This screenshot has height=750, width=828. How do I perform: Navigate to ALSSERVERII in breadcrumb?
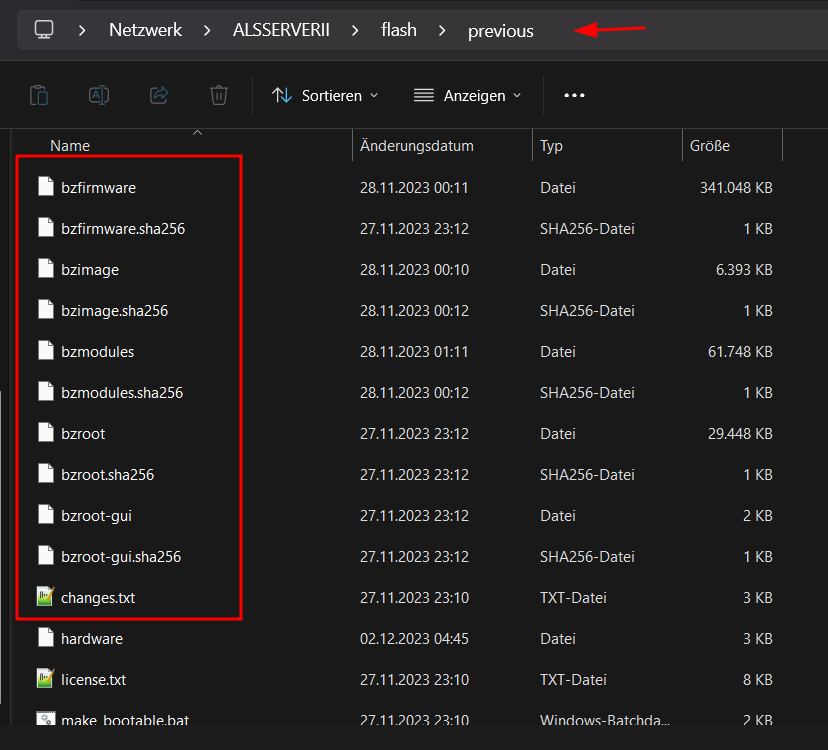[x=281, y=30]
